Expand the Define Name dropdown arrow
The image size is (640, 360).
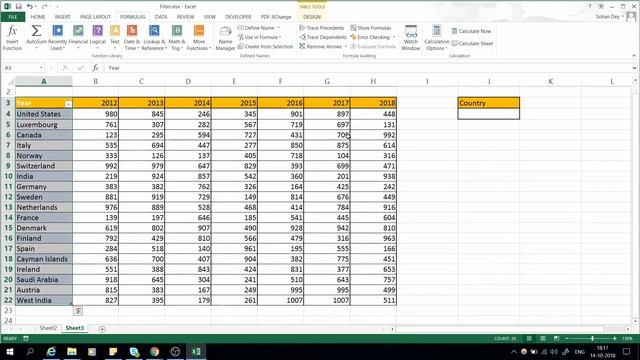tap(279, 28)
